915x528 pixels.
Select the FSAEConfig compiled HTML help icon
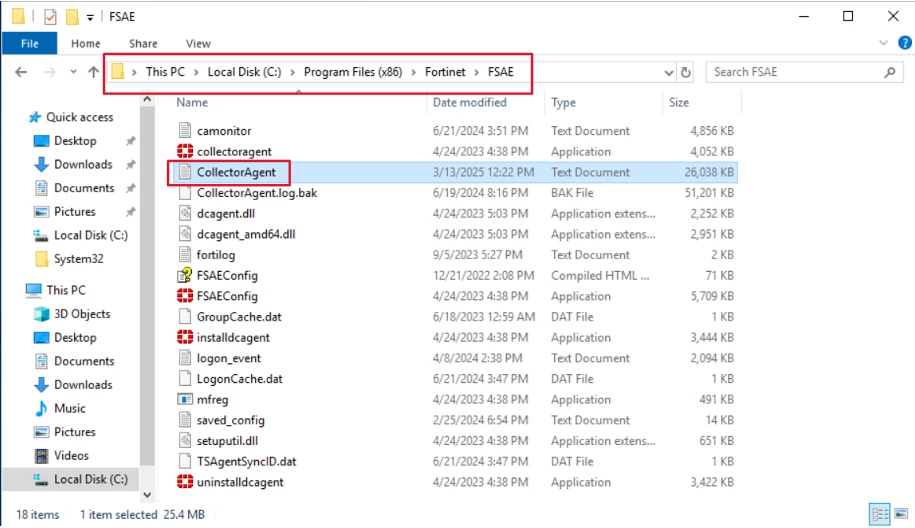[185, 275]
